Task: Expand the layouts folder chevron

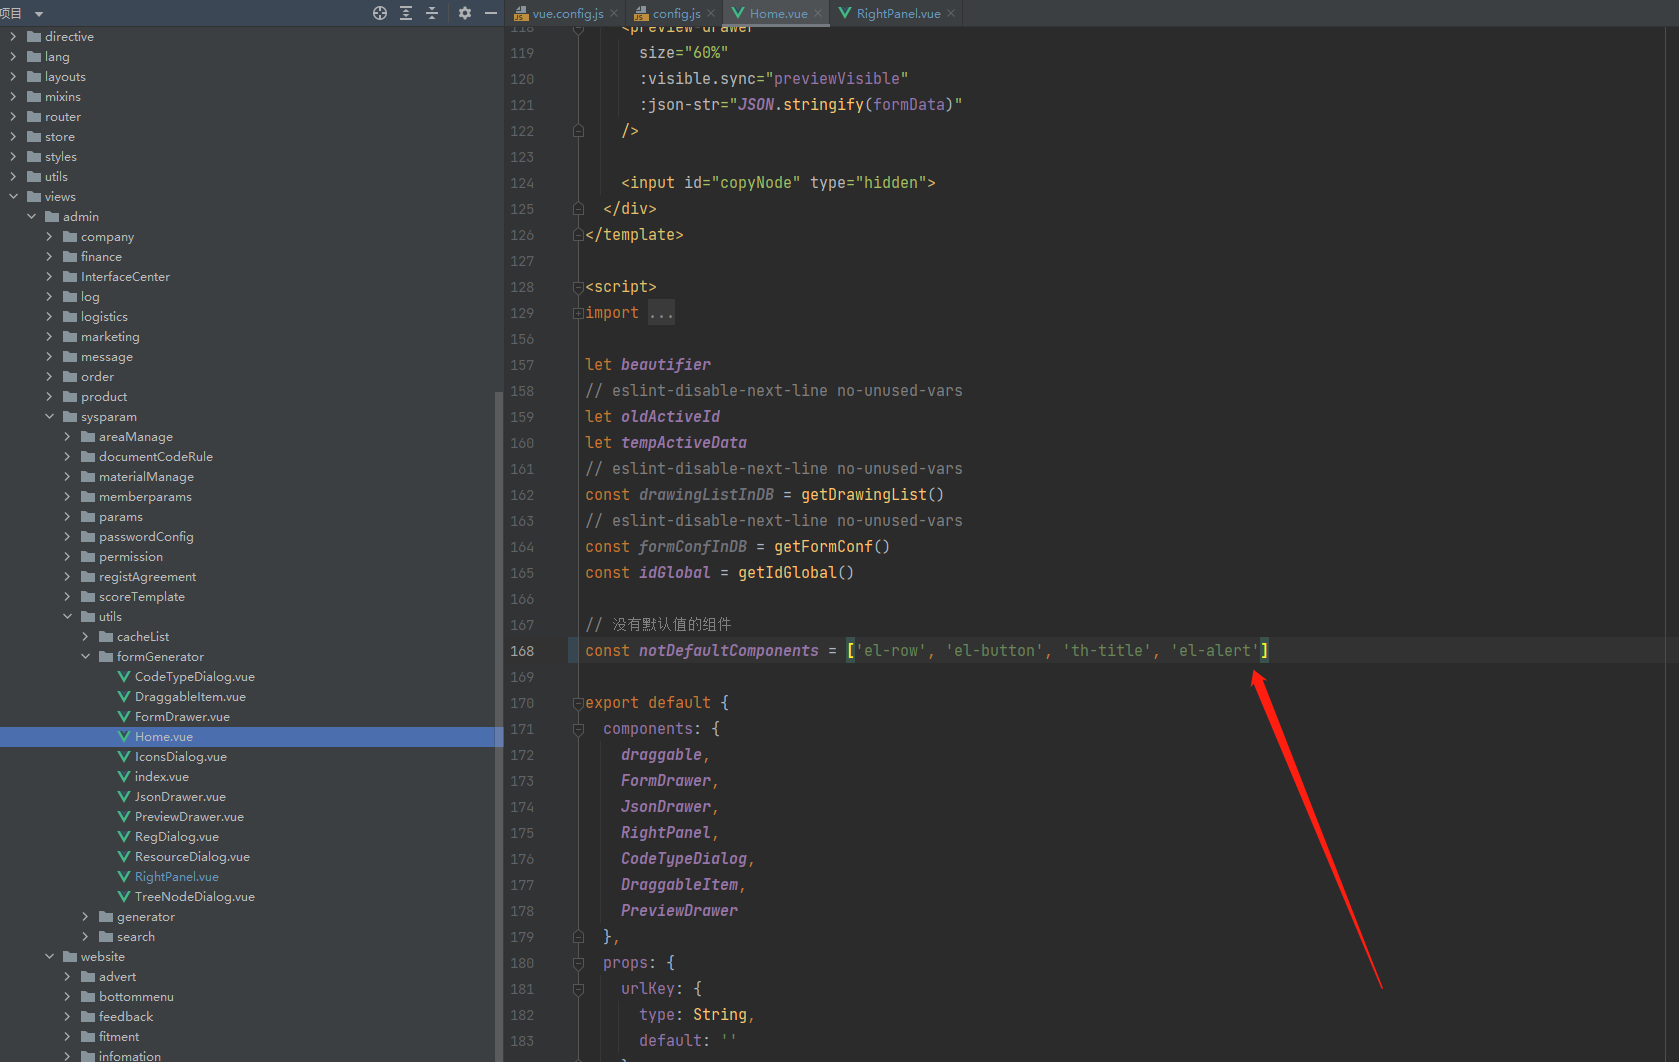Action: (13, 77)
